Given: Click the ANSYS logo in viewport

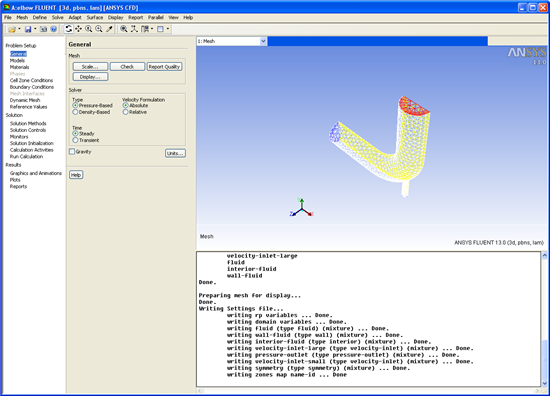Looking at the screenshot, I should (x=527, y=53).
